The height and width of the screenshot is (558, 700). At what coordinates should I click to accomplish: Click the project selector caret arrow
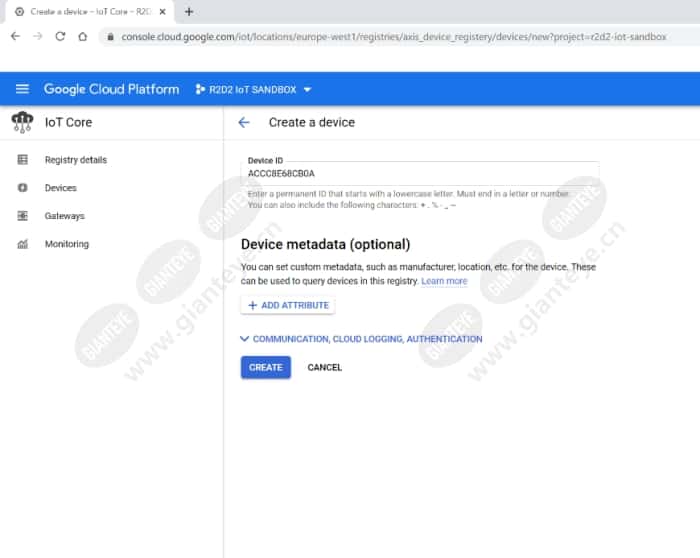pyautogui.click(x=307, y=90)
